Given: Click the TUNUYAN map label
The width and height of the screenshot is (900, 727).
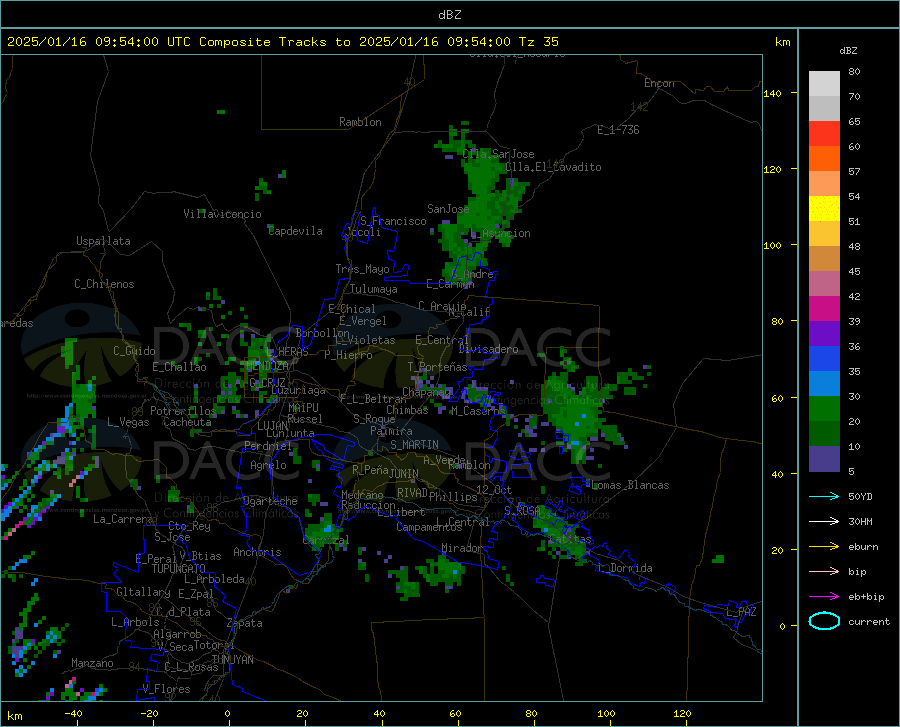Looking at the screenshot, I should (x=232, y=660).
